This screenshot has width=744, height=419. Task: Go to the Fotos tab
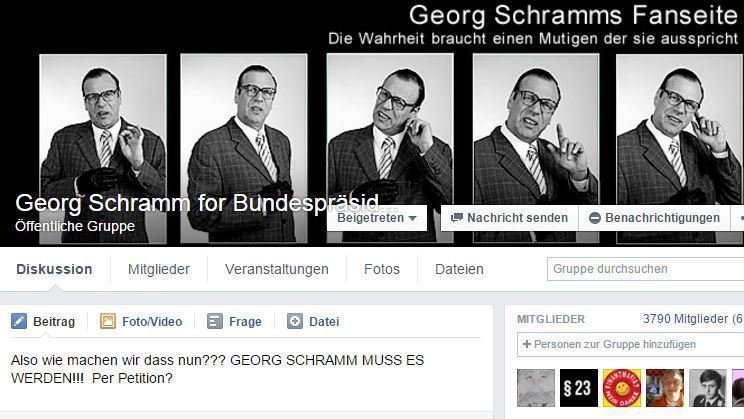[x=382, y=269]
